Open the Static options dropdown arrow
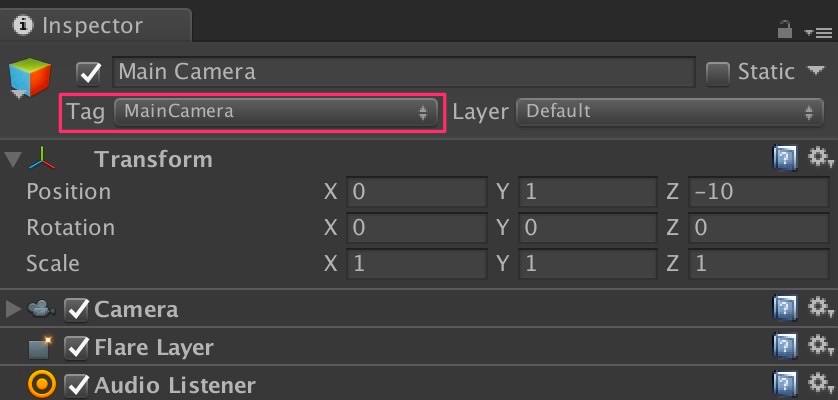The height and width of the screenshot is (400, 838). [816, 71]
